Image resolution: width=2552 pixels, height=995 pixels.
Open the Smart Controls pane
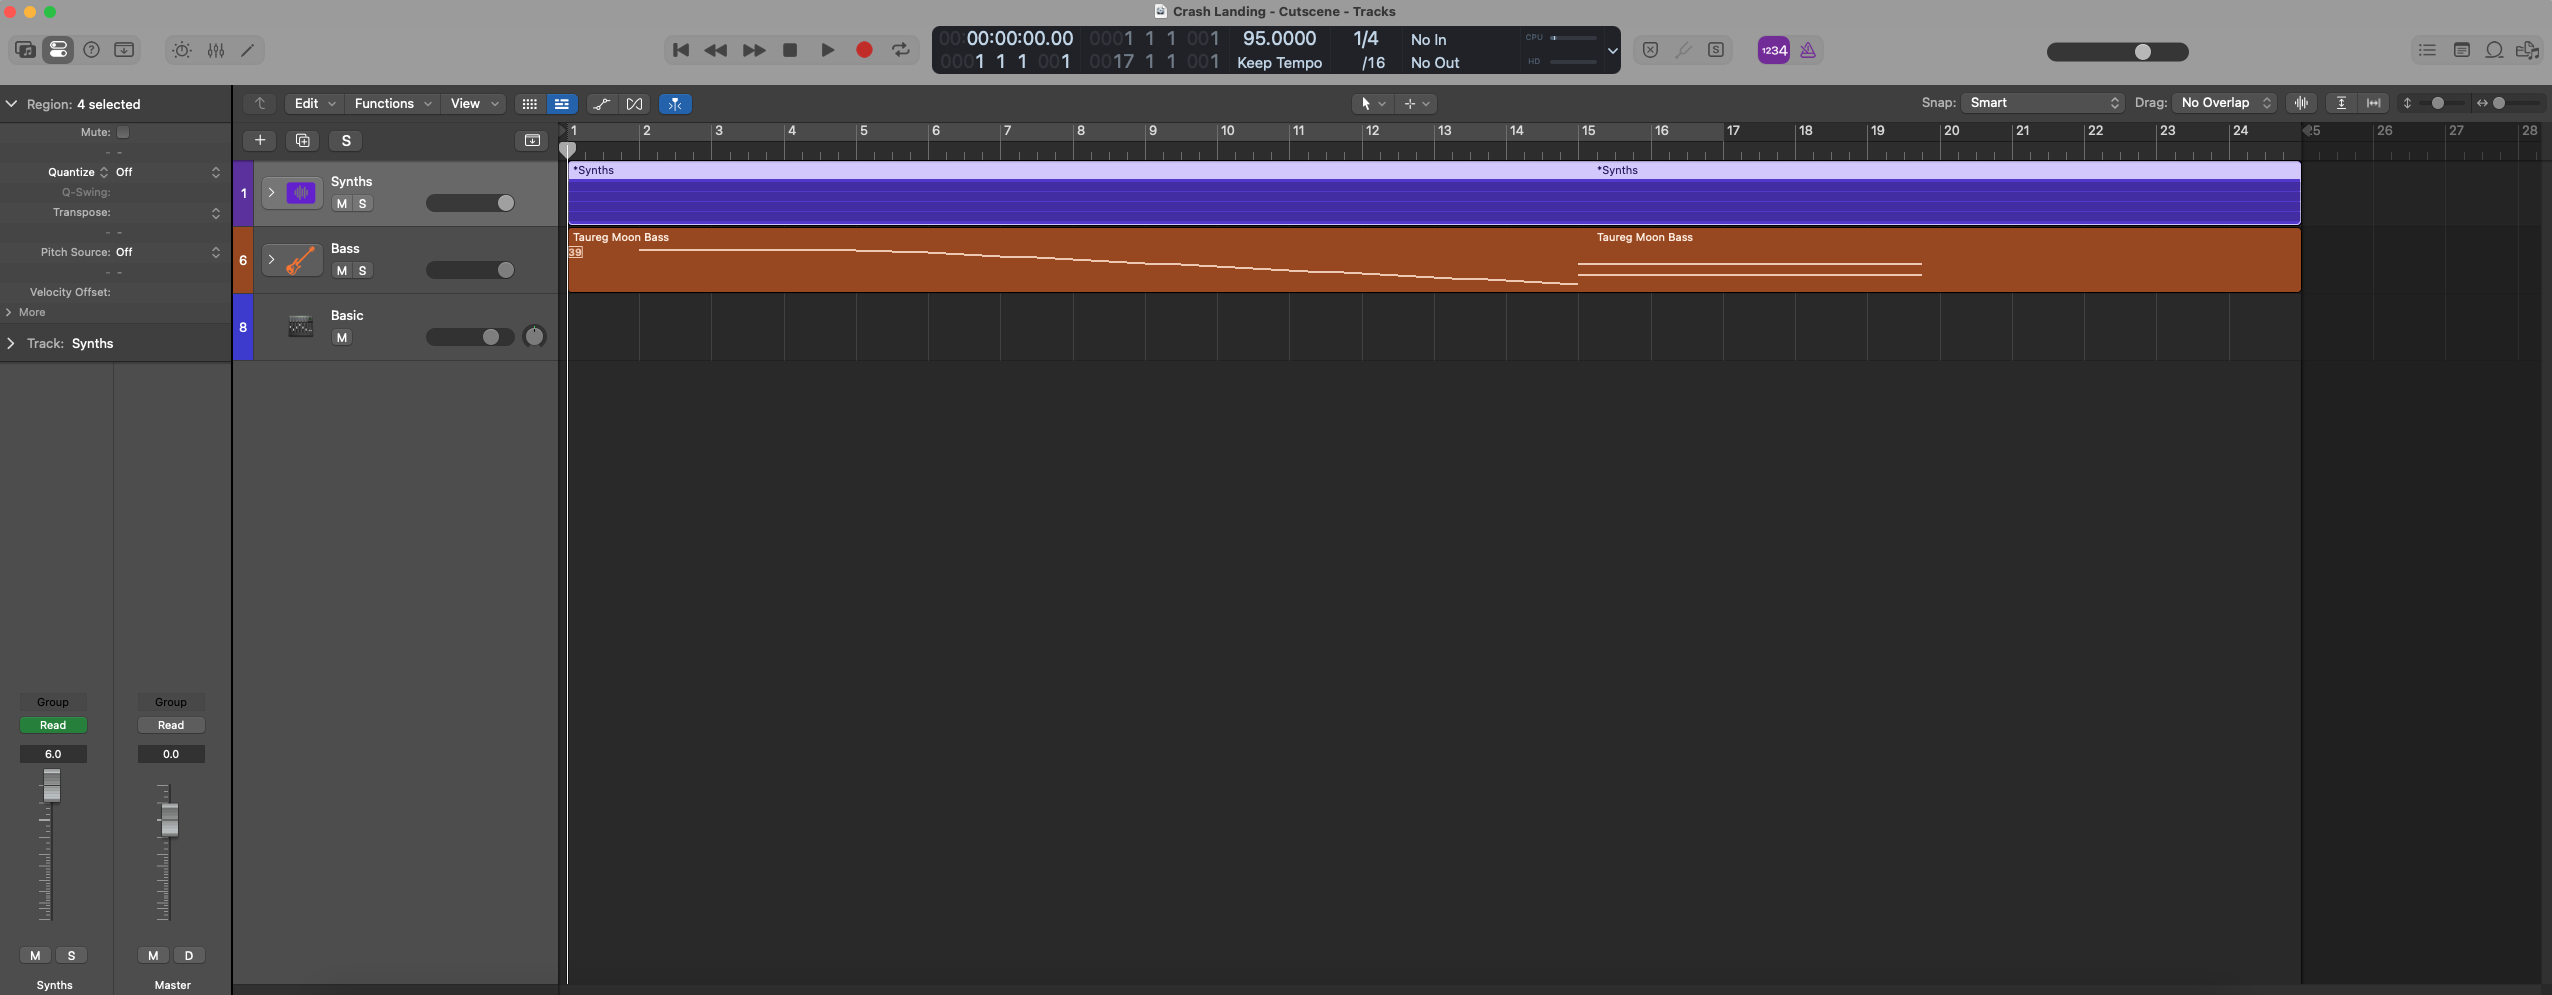[x=182, y=50]
